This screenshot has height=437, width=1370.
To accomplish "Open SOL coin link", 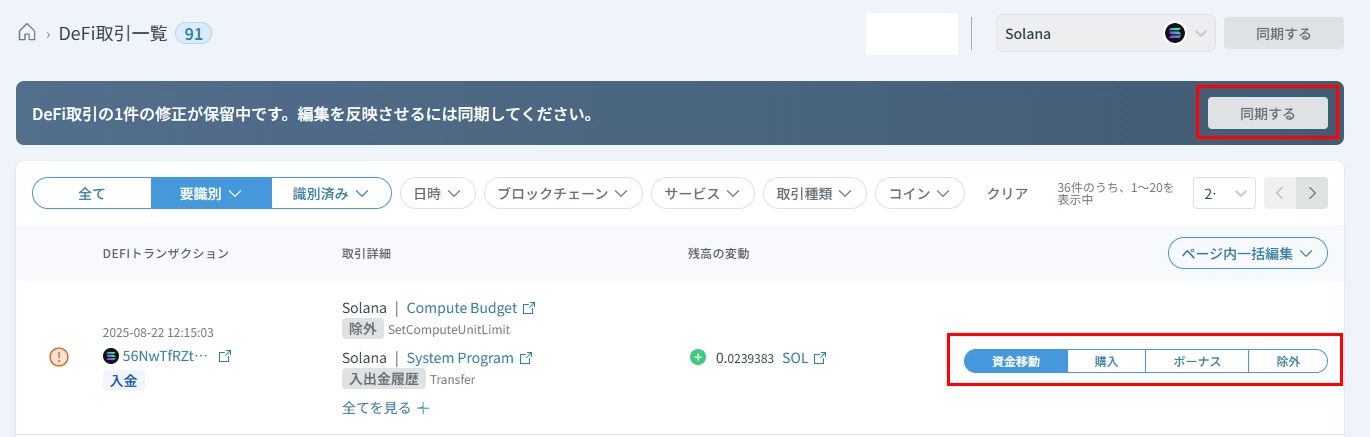I will (795, 358).
